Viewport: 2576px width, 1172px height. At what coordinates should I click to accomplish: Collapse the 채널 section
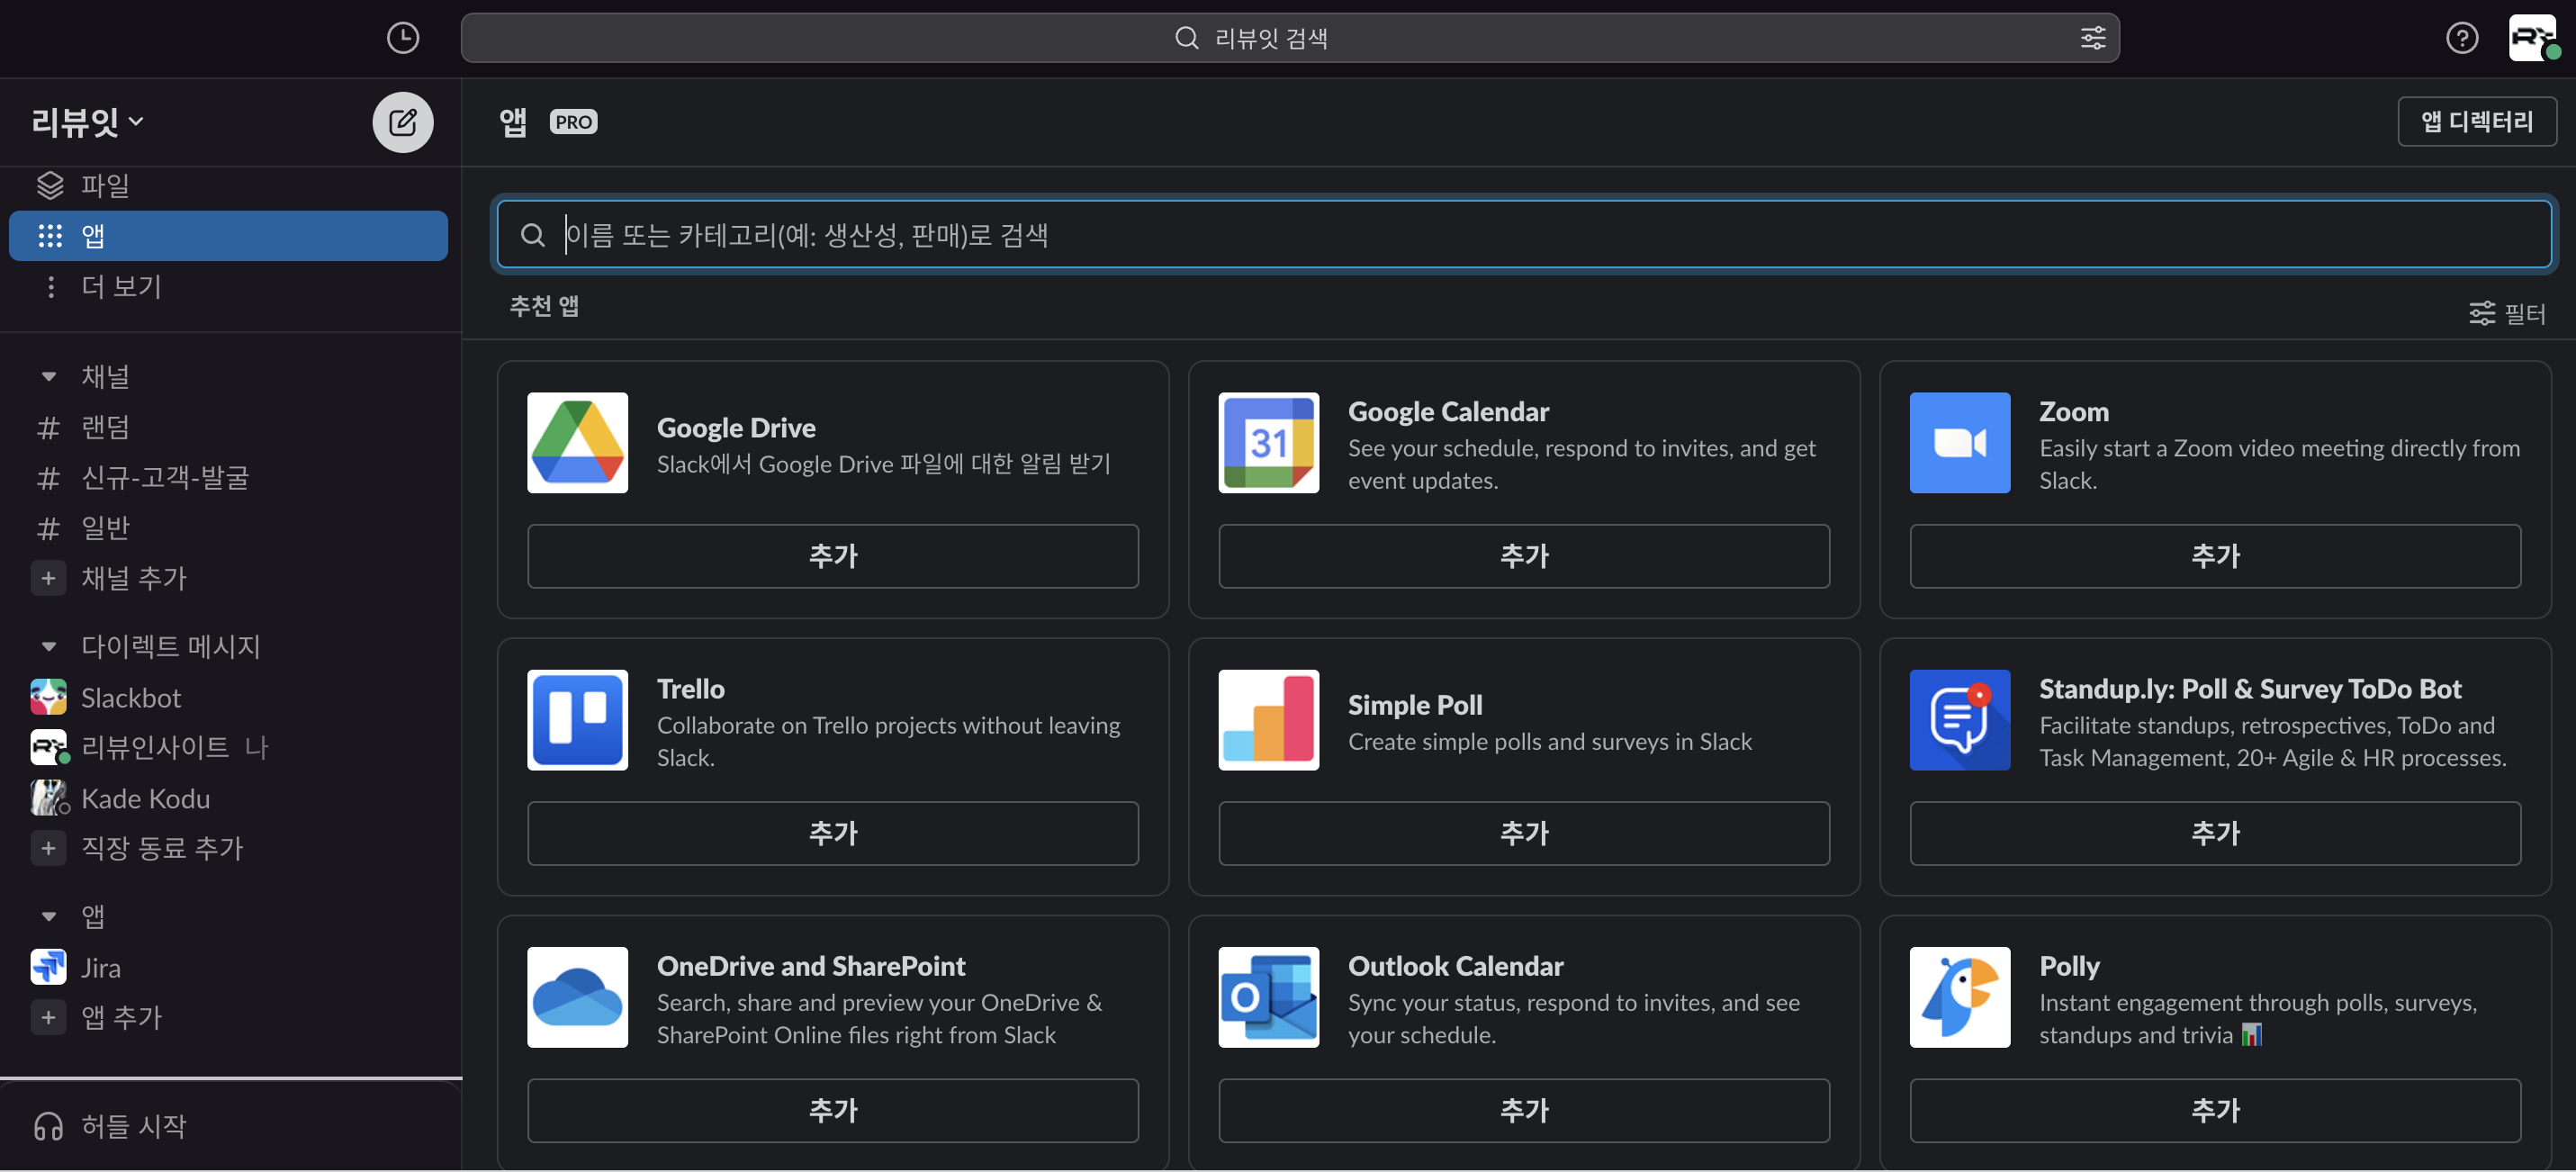pyautogui.click(x=49, y=377)
